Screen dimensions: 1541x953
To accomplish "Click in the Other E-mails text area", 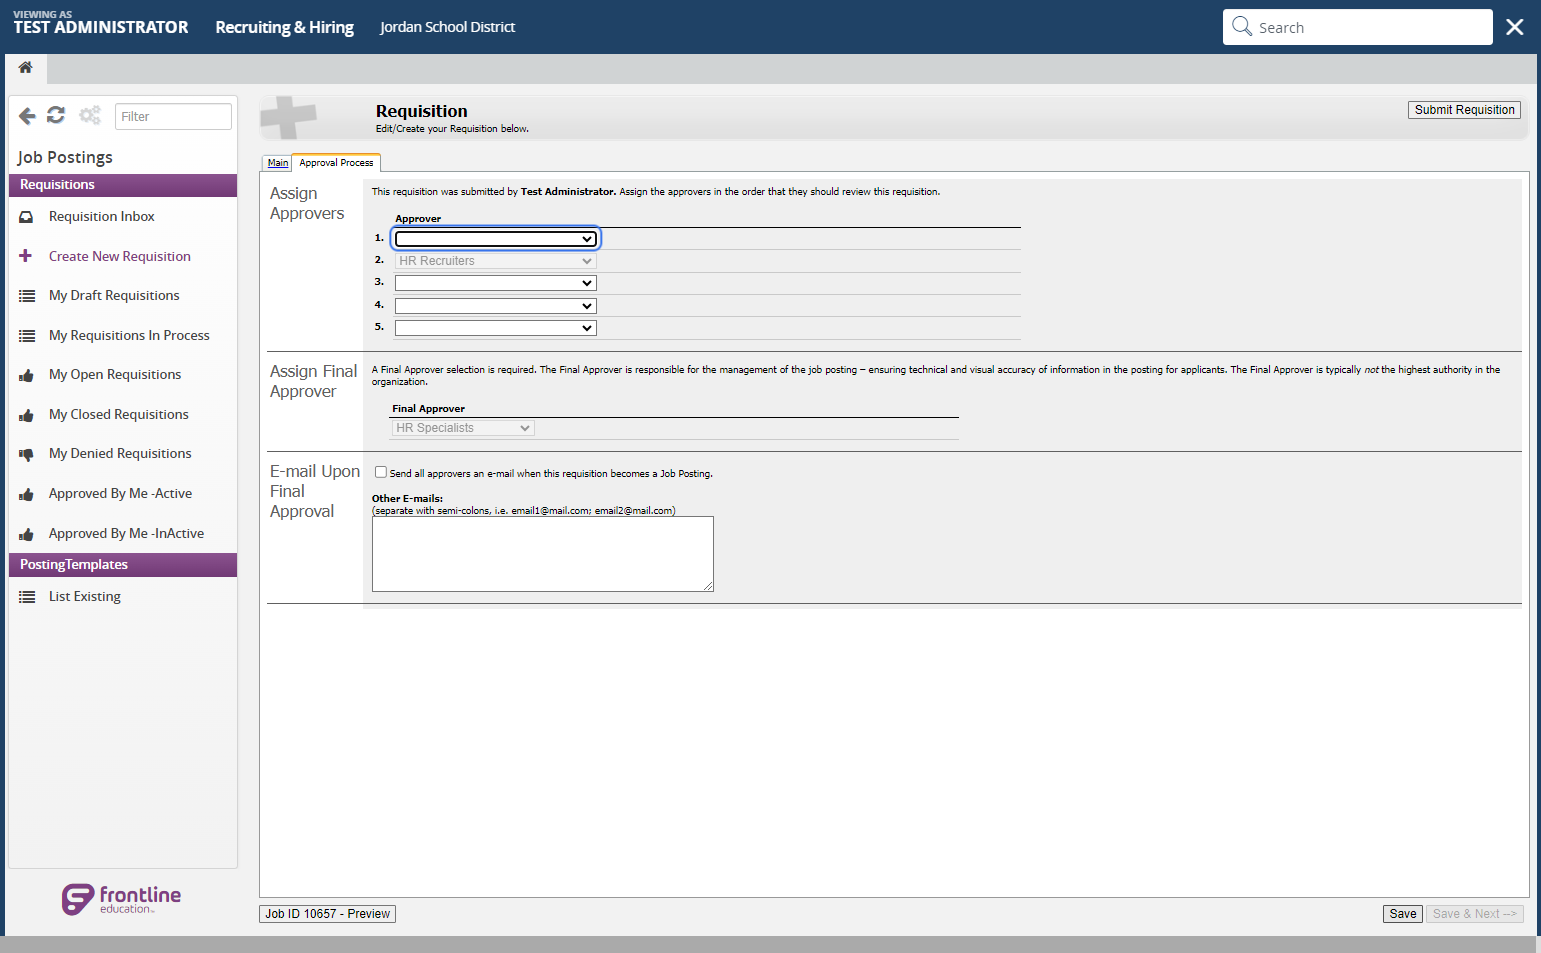I will tap(543, 554).
